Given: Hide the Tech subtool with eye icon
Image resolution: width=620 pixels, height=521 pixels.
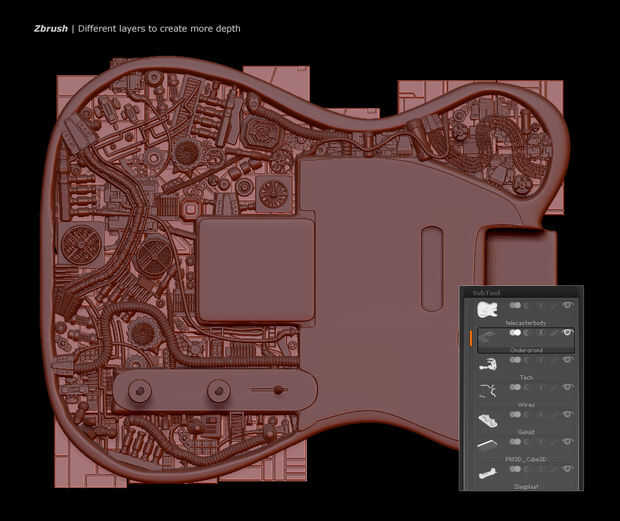Looking at the screenshot, I should tap(568, 360).
